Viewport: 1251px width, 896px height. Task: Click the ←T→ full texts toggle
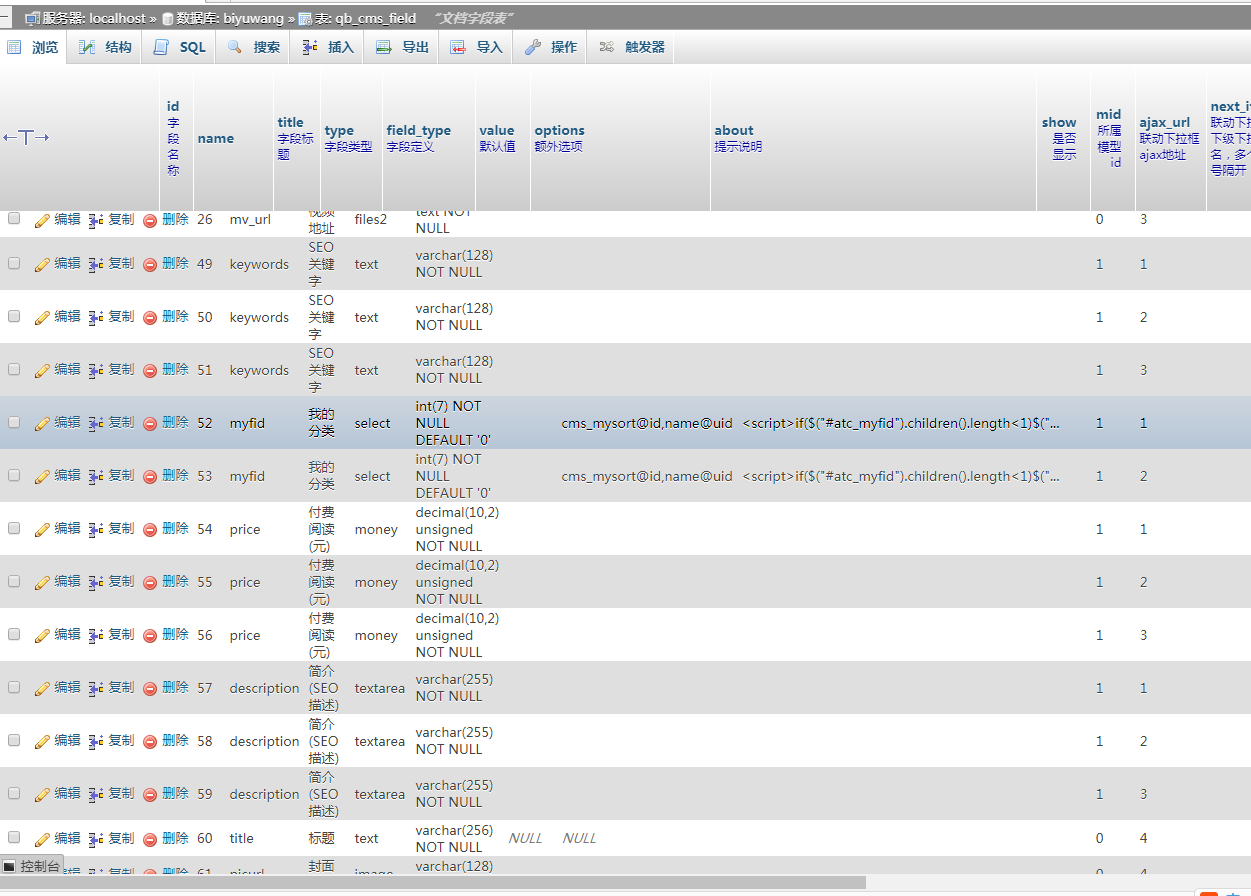pyautogui.click(x=26, y=138)
